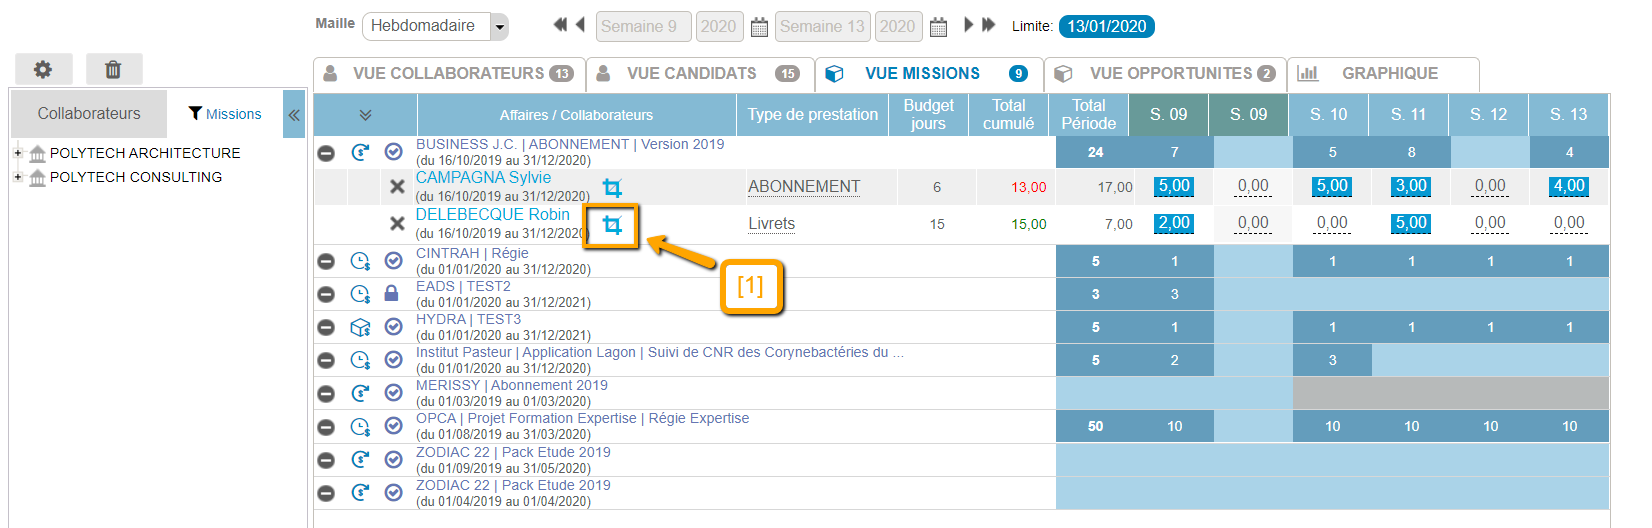Screen dimensions: 1652x528
Task: Toggle the check circle on CINTRAH Régie
Action: [393, 261]
